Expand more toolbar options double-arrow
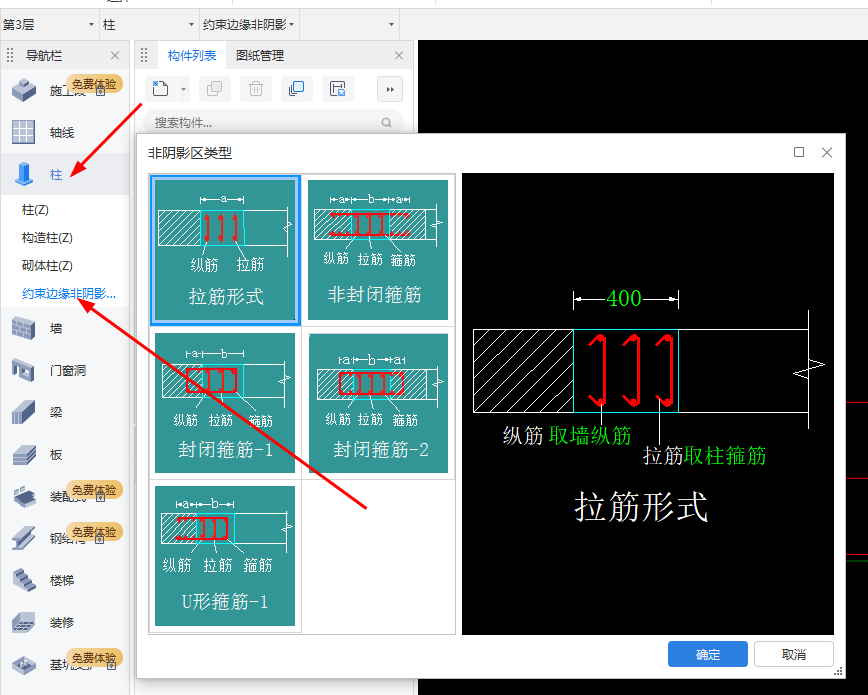This screenshot has width=868, height=695. click(x=390, y=89)
